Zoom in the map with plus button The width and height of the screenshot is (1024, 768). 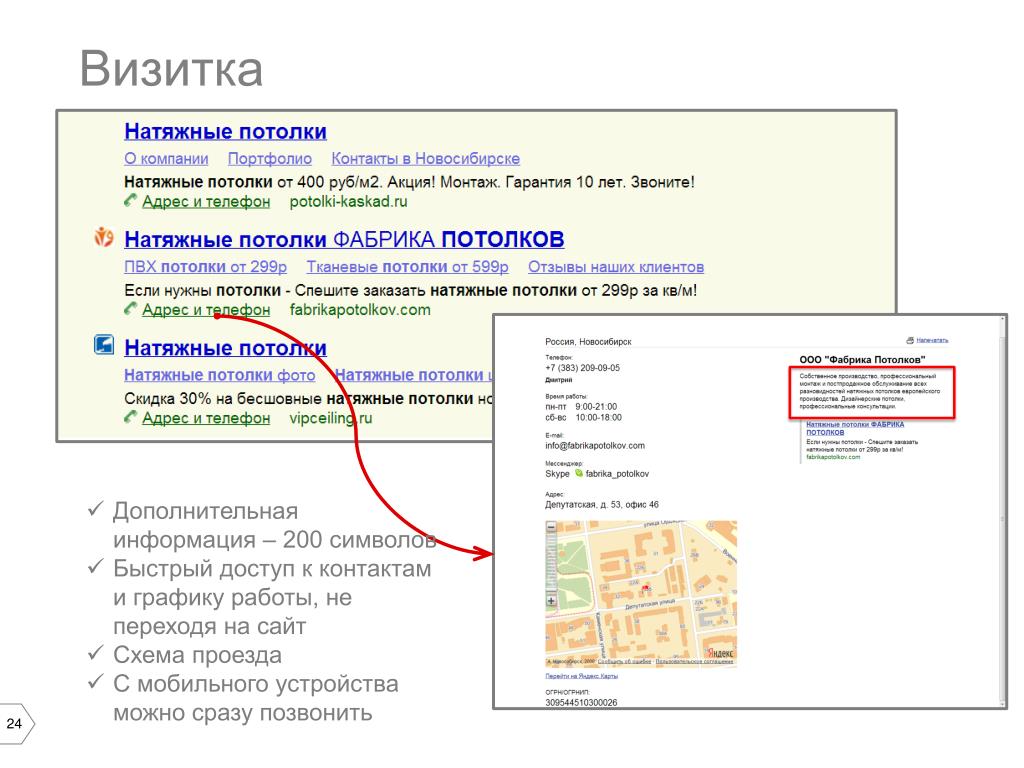click(x=551, y=600)
